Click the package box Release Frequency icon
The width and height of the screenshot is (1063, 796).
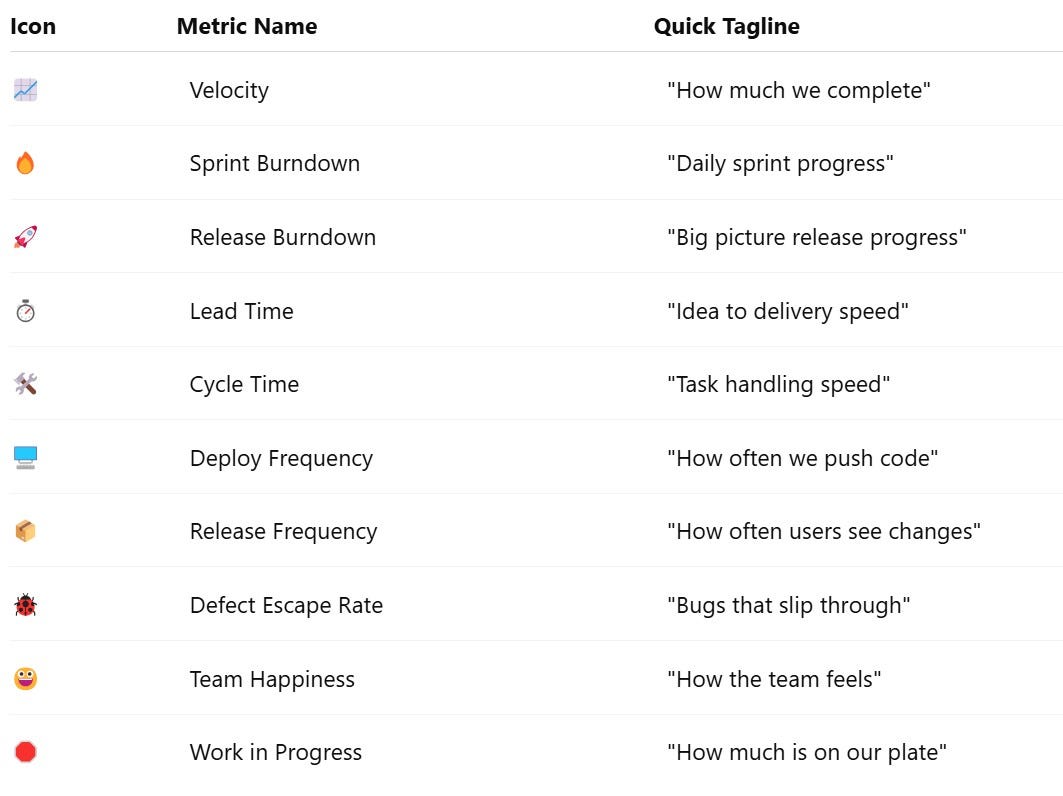click(26, 531)
